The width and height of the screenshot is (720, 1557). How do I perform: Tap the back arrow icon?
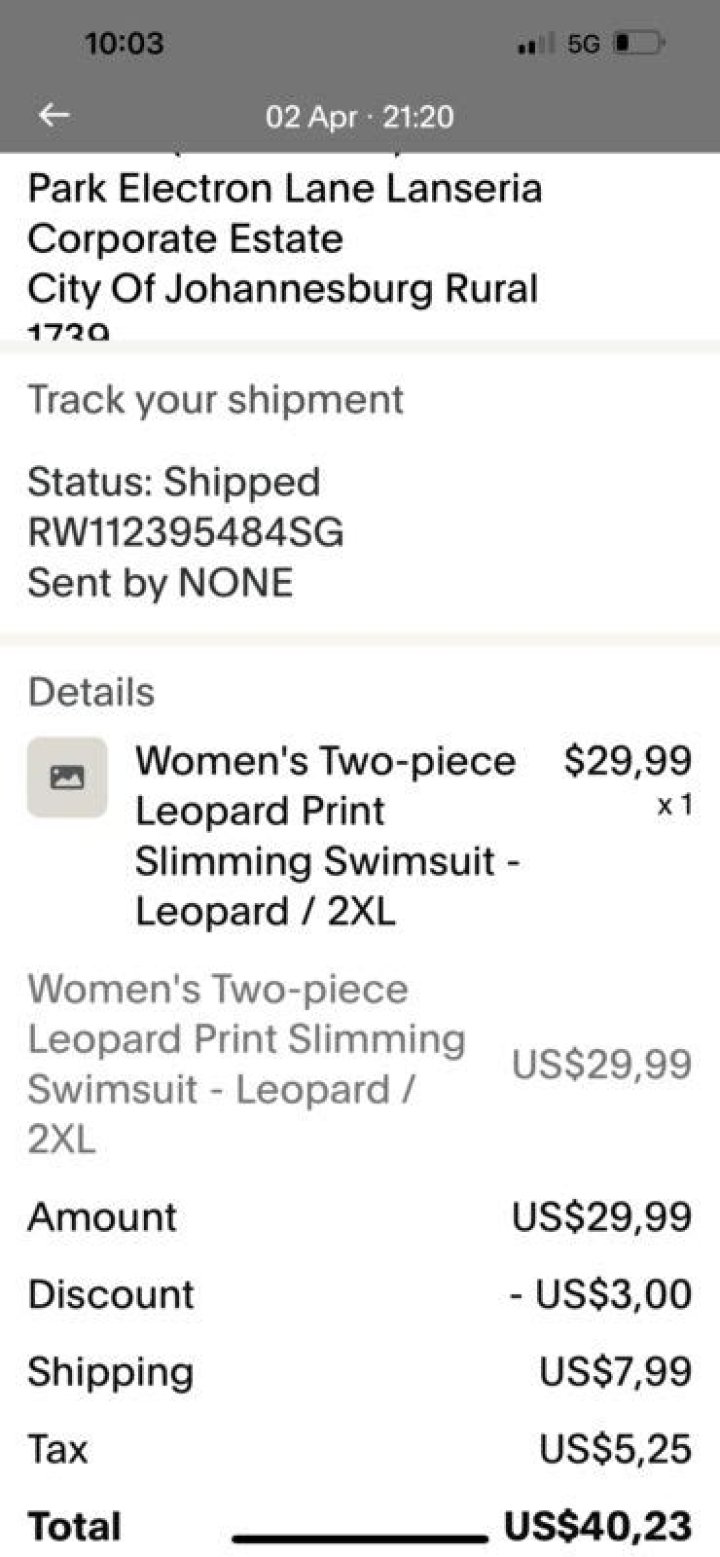coord(54,116)
